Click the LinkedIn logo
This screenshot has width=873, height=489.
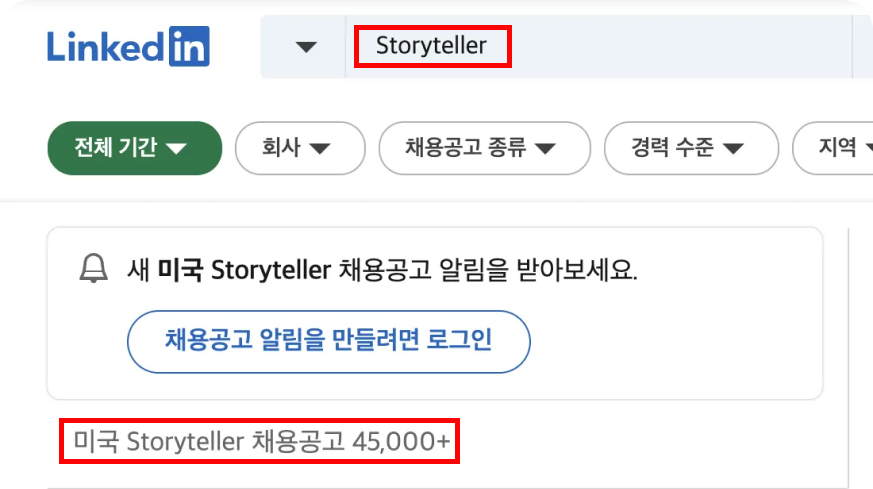[129, 46]
